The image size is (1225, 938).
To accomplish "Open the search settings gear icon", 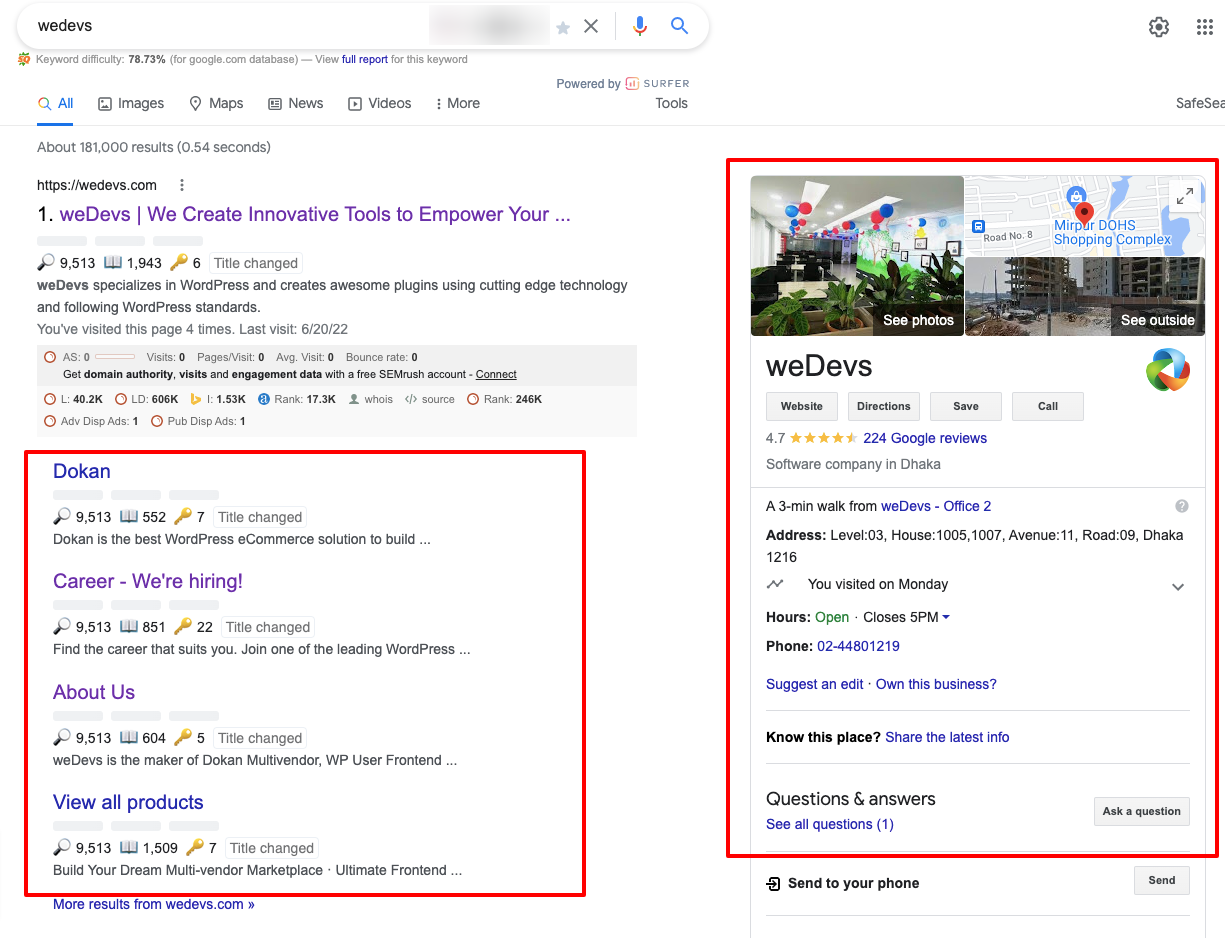I will coord(1158,27).
